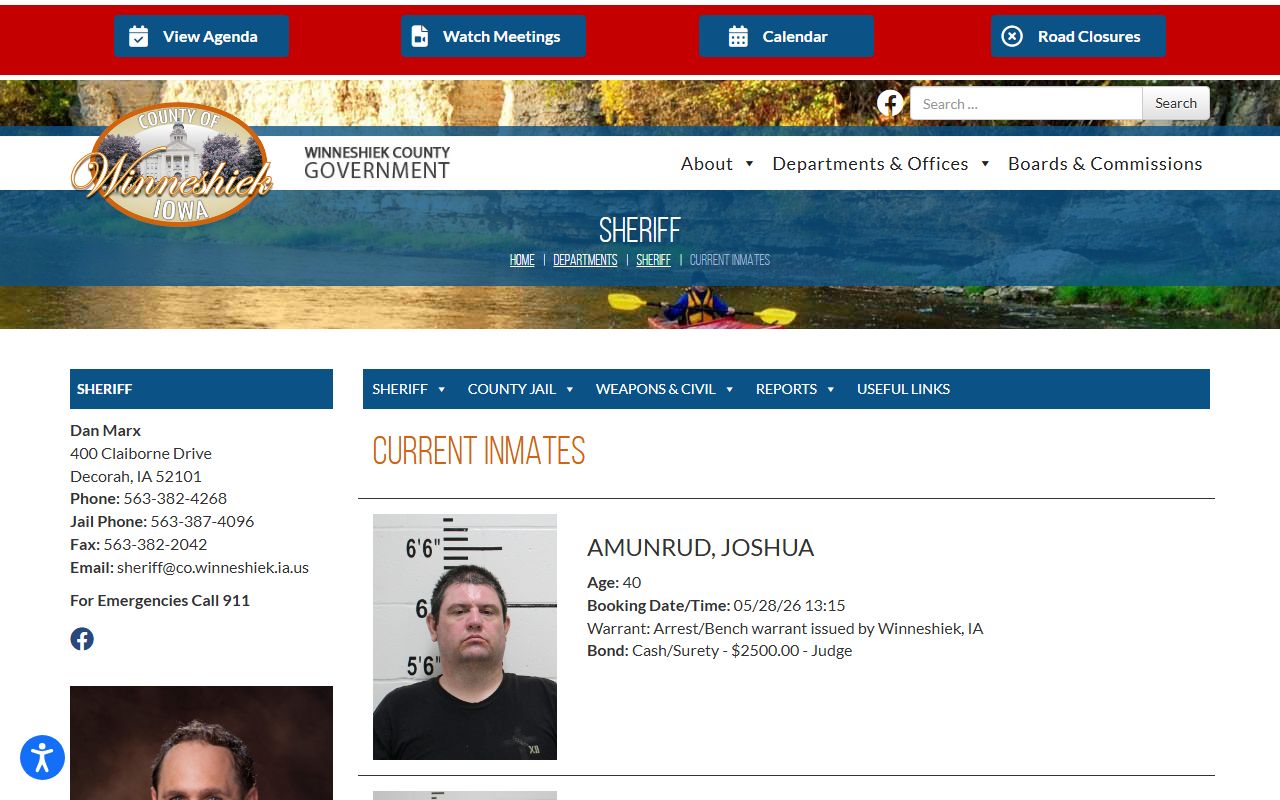Click the Sheriff portrait photo in sidebar
The image size is (1280, 800).
click(x=201, y=743)
